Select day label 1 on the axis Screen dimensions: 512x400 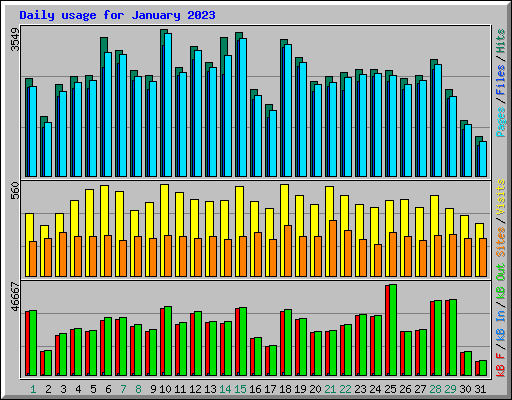(33, 389)
